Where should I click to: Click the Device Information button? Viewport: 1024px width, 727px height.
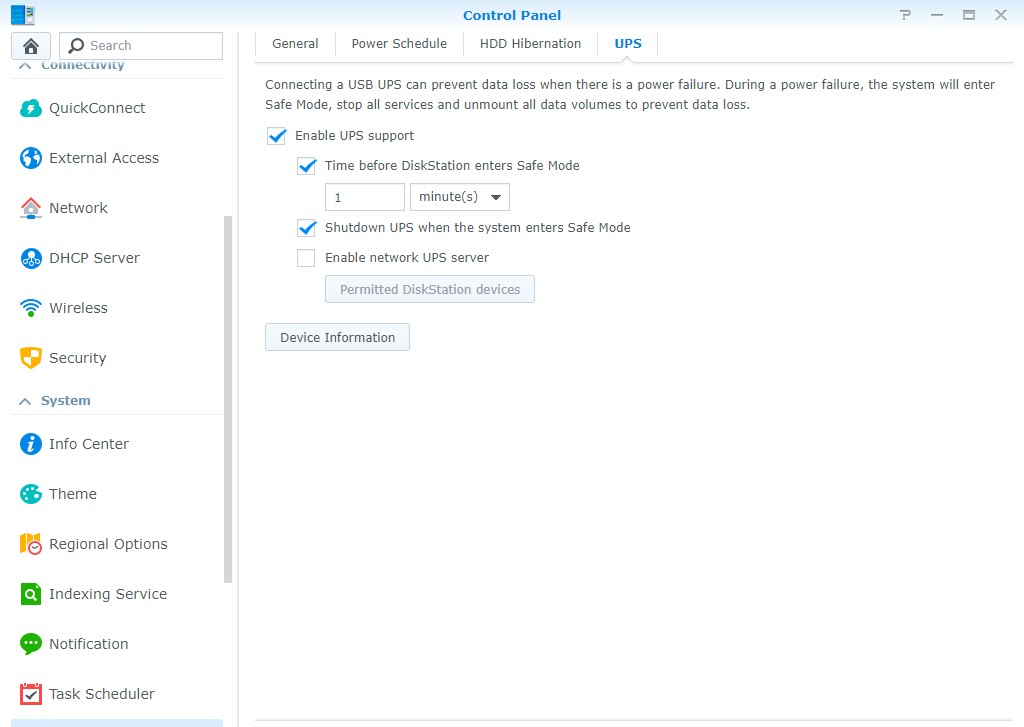(337, 338)
